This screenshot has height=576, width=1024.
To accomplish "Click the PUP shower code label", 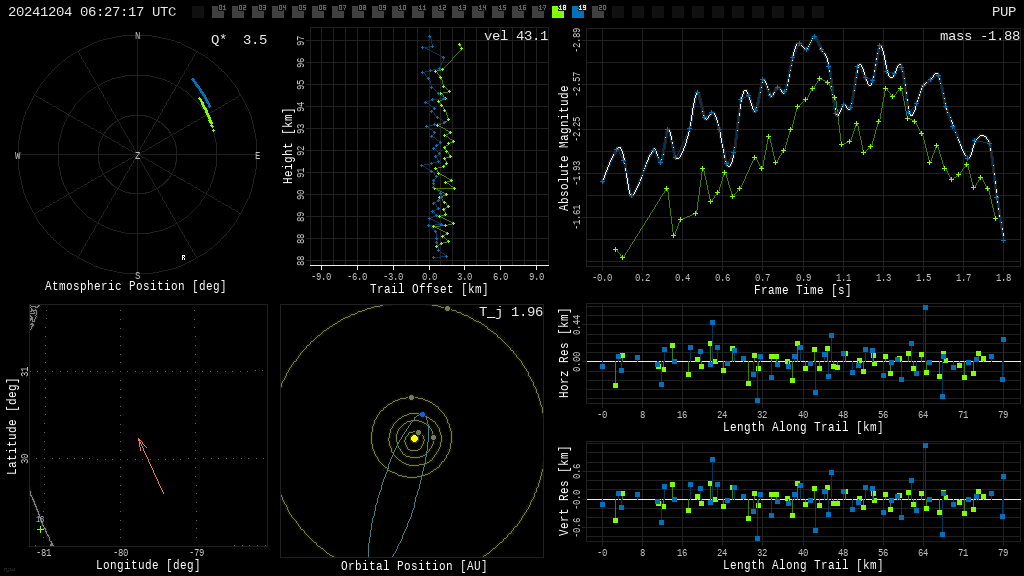I will coord(1004,12).
